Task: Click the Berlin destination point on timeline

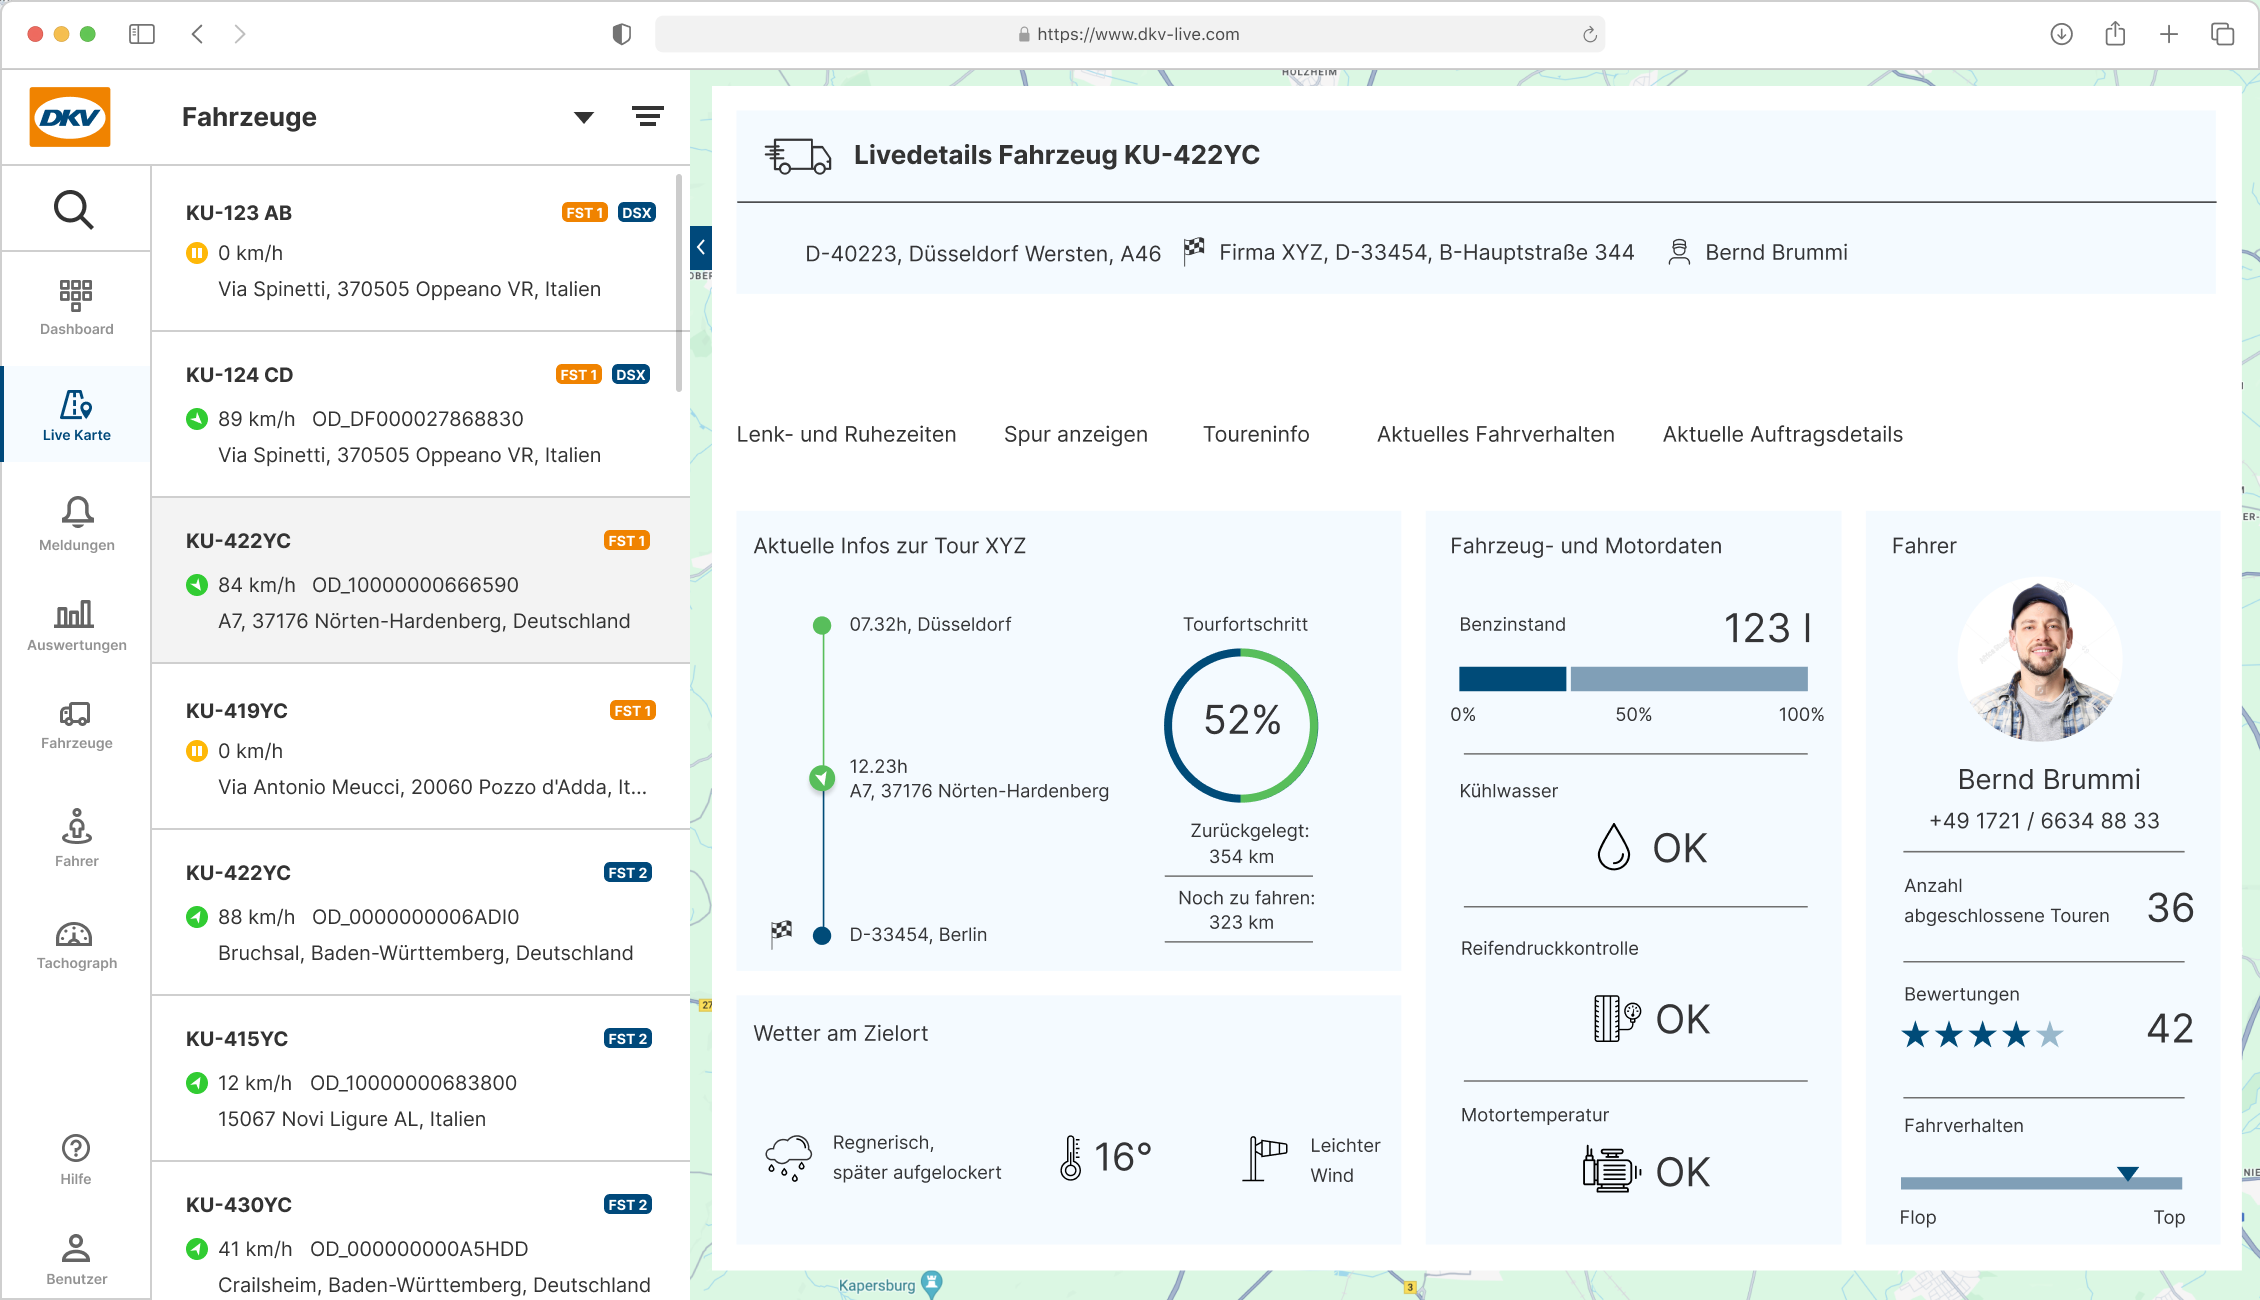Action: click(822, 936)
